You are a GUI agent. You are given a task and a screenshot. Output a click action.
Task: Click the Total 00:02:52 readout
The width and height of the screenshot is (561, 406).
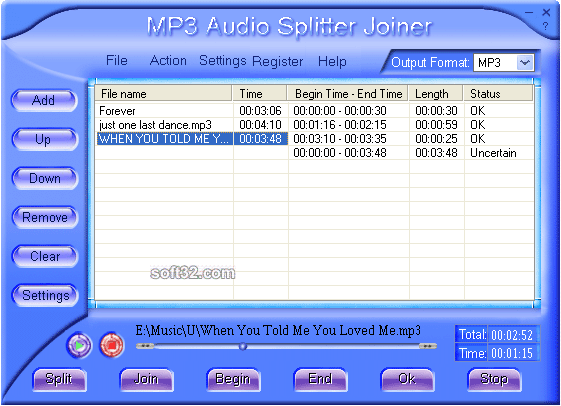click(x=497, y=335)
